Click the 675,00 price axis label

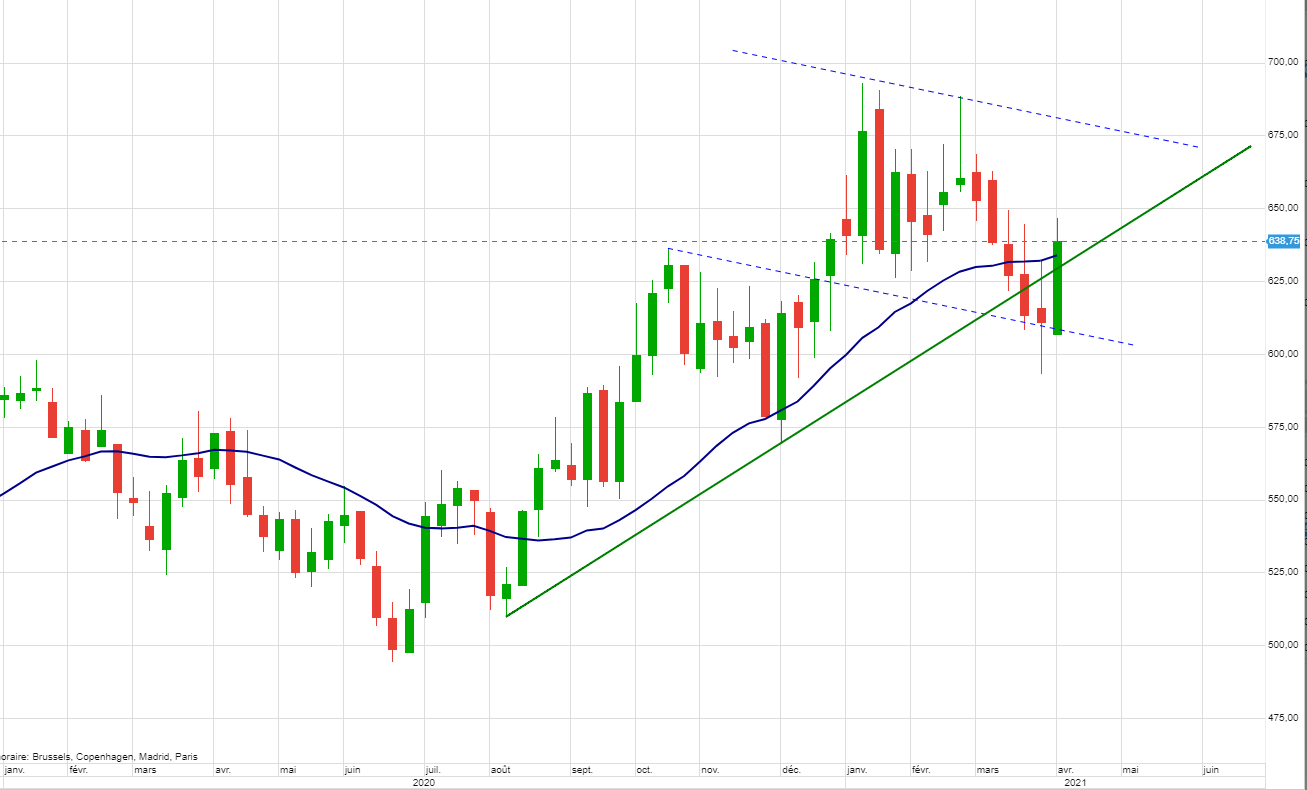pyautogui.click(x=1283, y=135)
